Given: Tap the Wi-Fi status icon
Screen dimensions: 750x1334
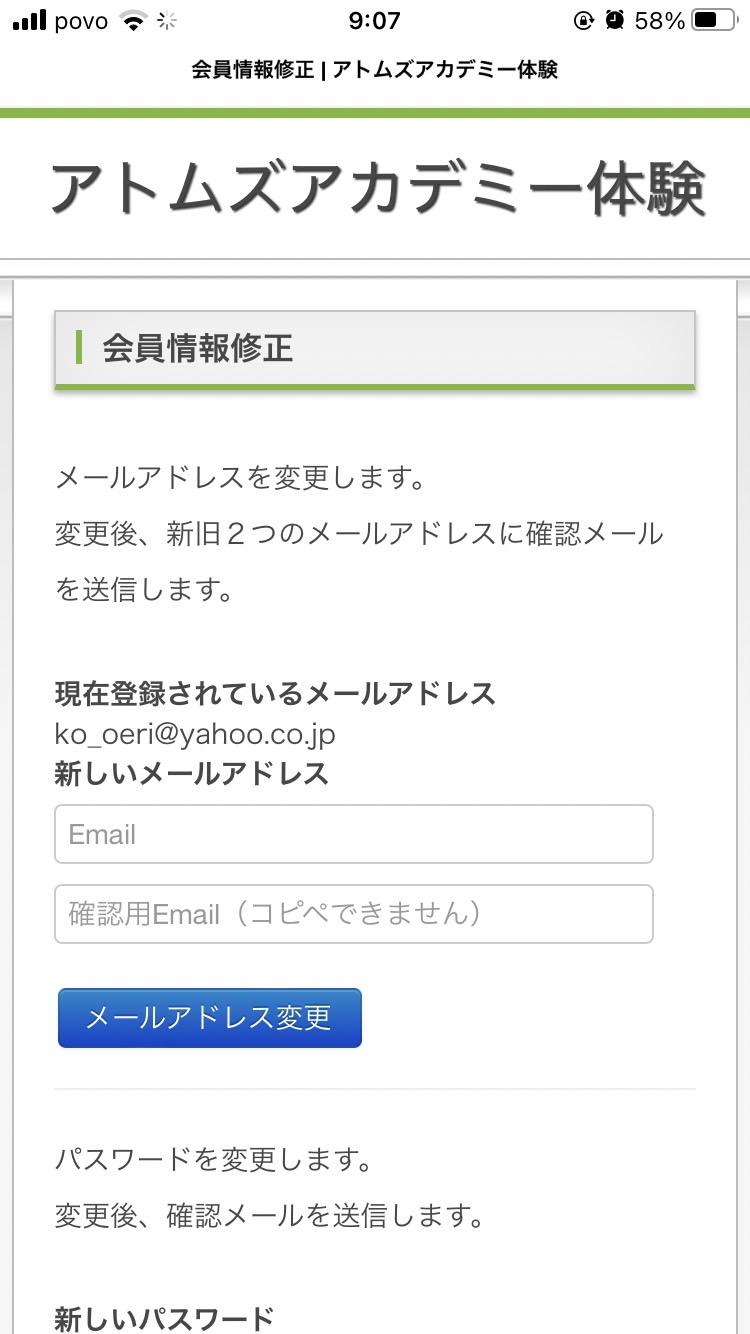Looking at the screenshot, I should click(132, 20).
